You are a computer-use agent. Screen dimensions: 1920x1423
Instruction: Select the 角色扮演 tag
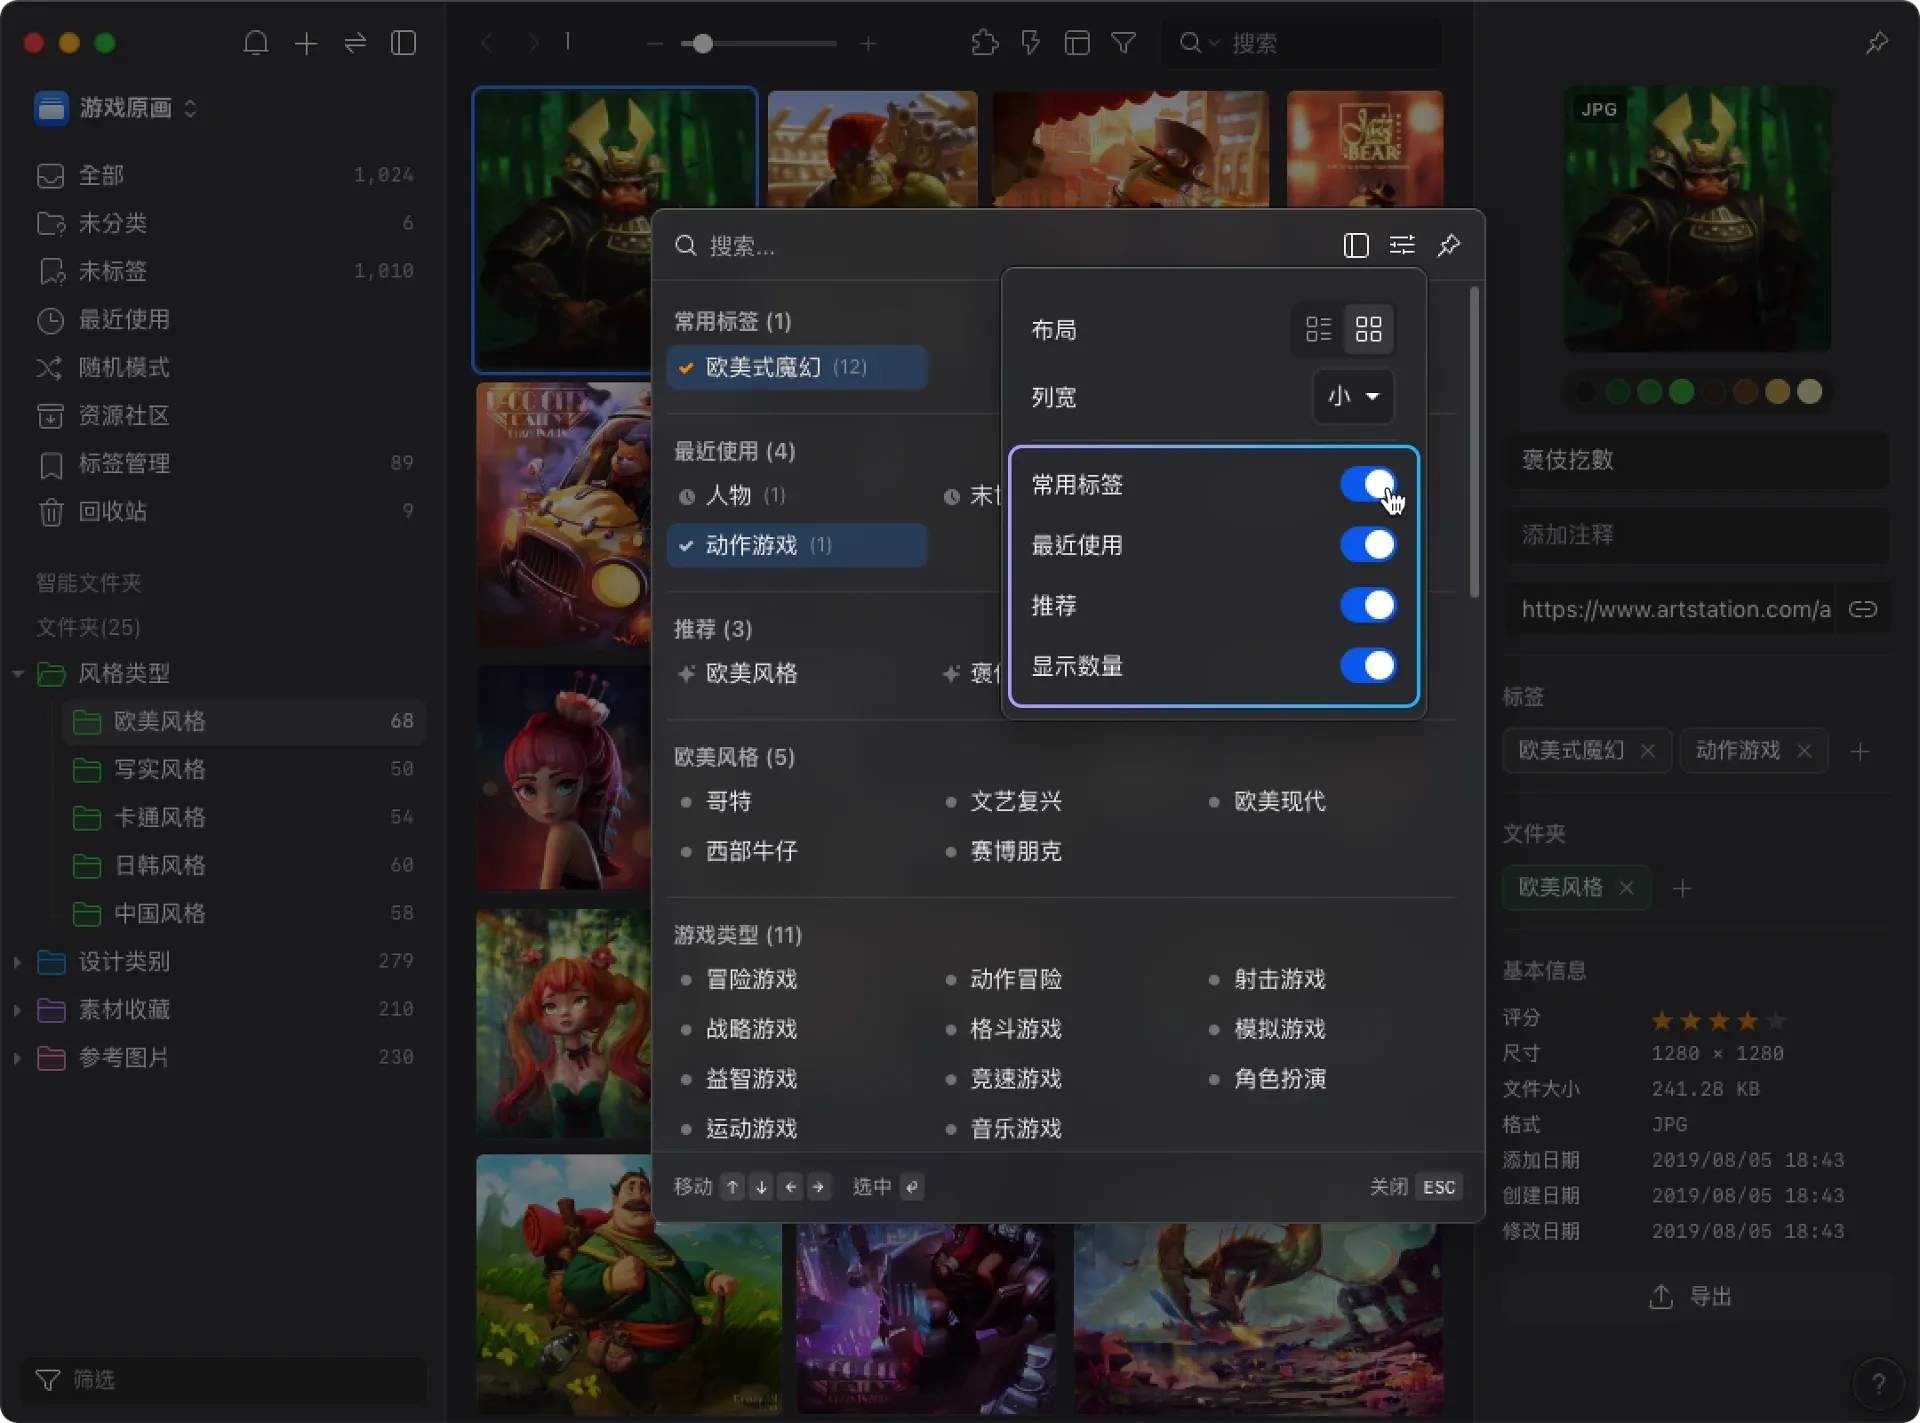(1280, 1079)
